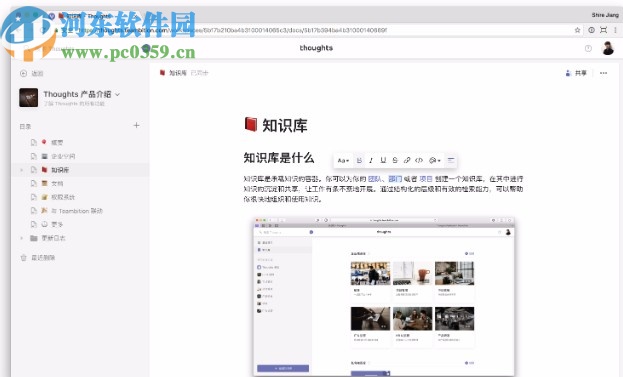Screen dimensions: 623x377
Task: Open the Aa text style dropdown
Action: tap(343, 160)
